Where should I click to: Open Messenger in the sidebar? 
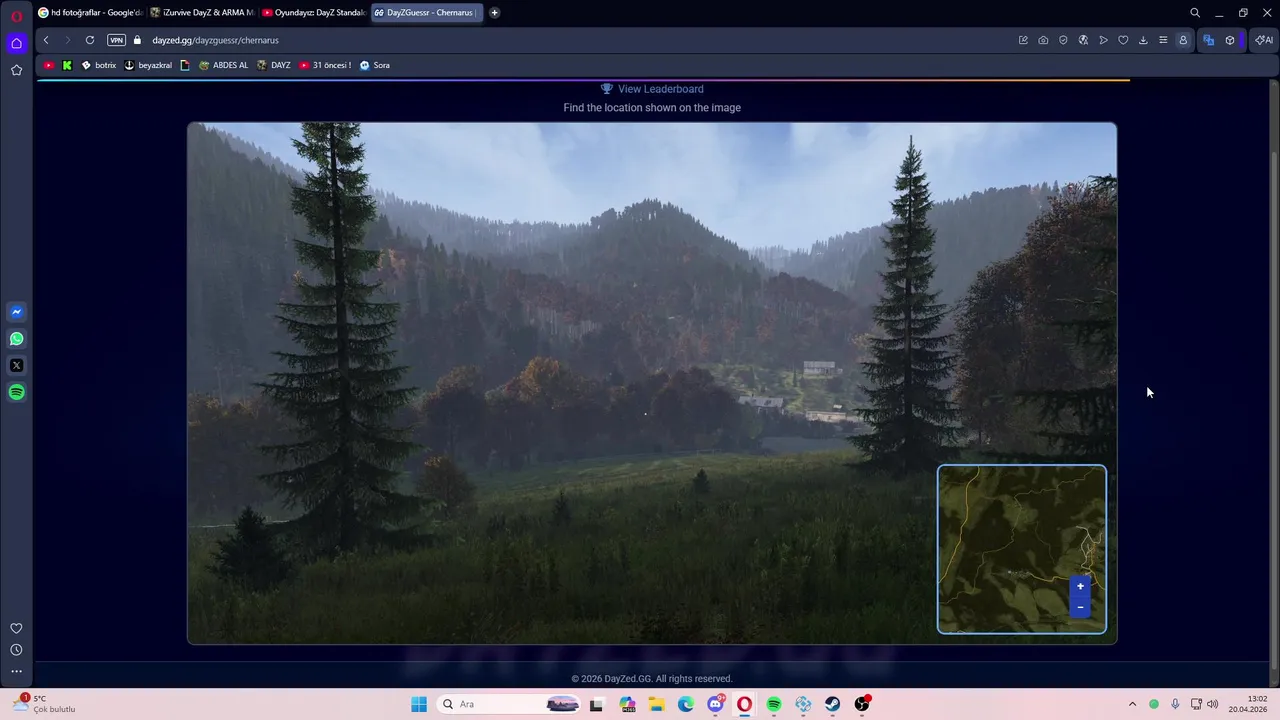point(16,312)
